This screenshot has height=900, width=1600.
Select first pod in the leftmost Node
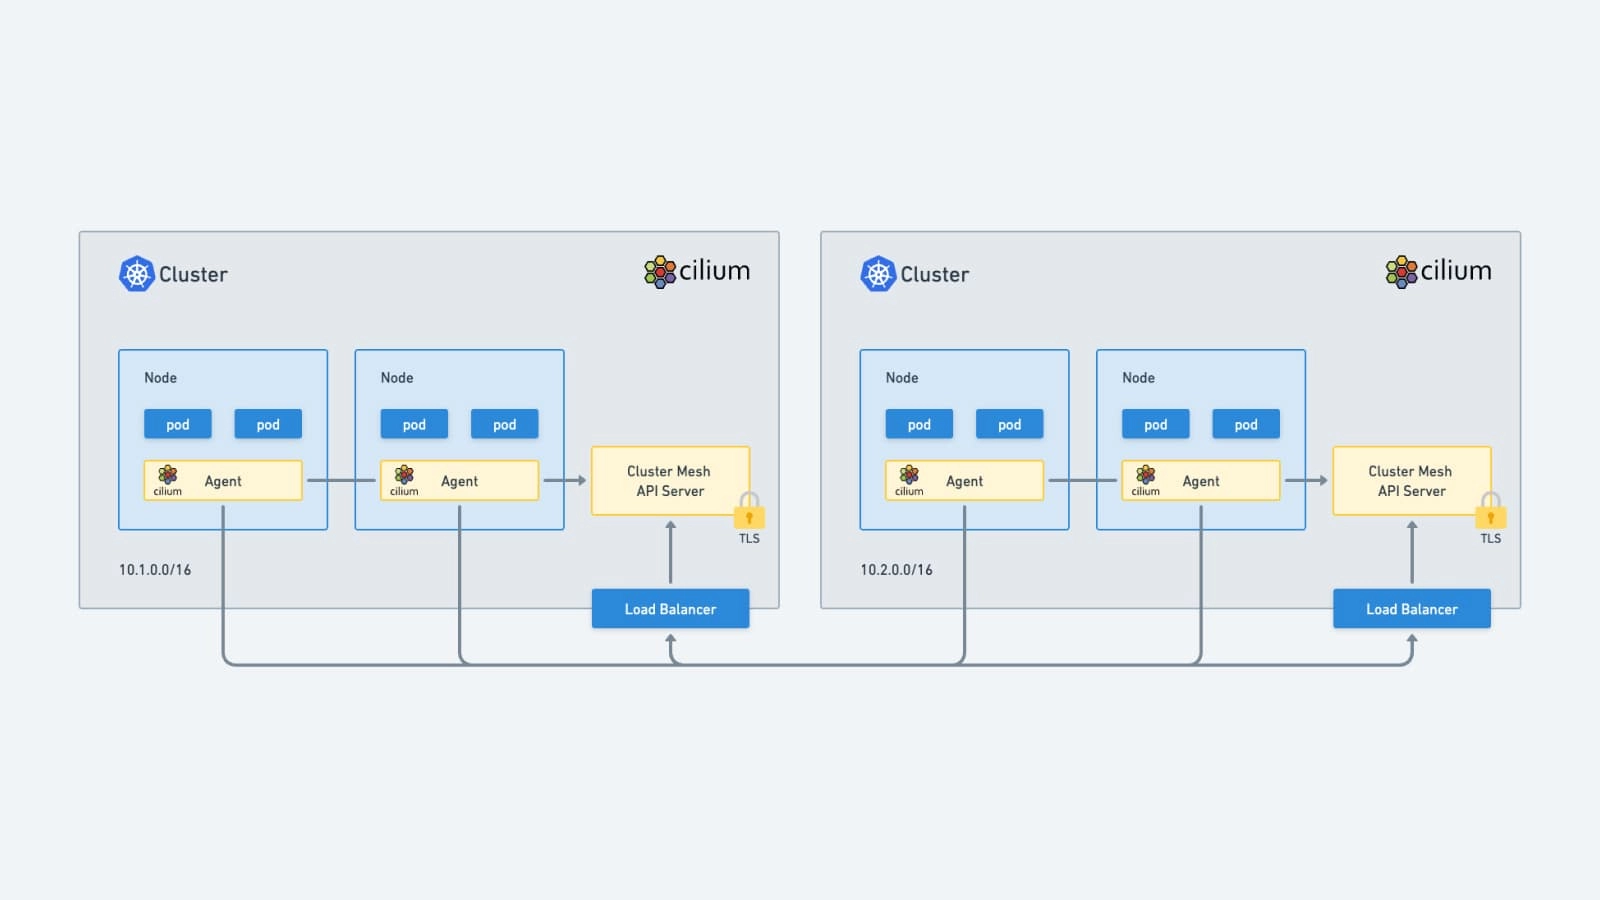[178, 424]
